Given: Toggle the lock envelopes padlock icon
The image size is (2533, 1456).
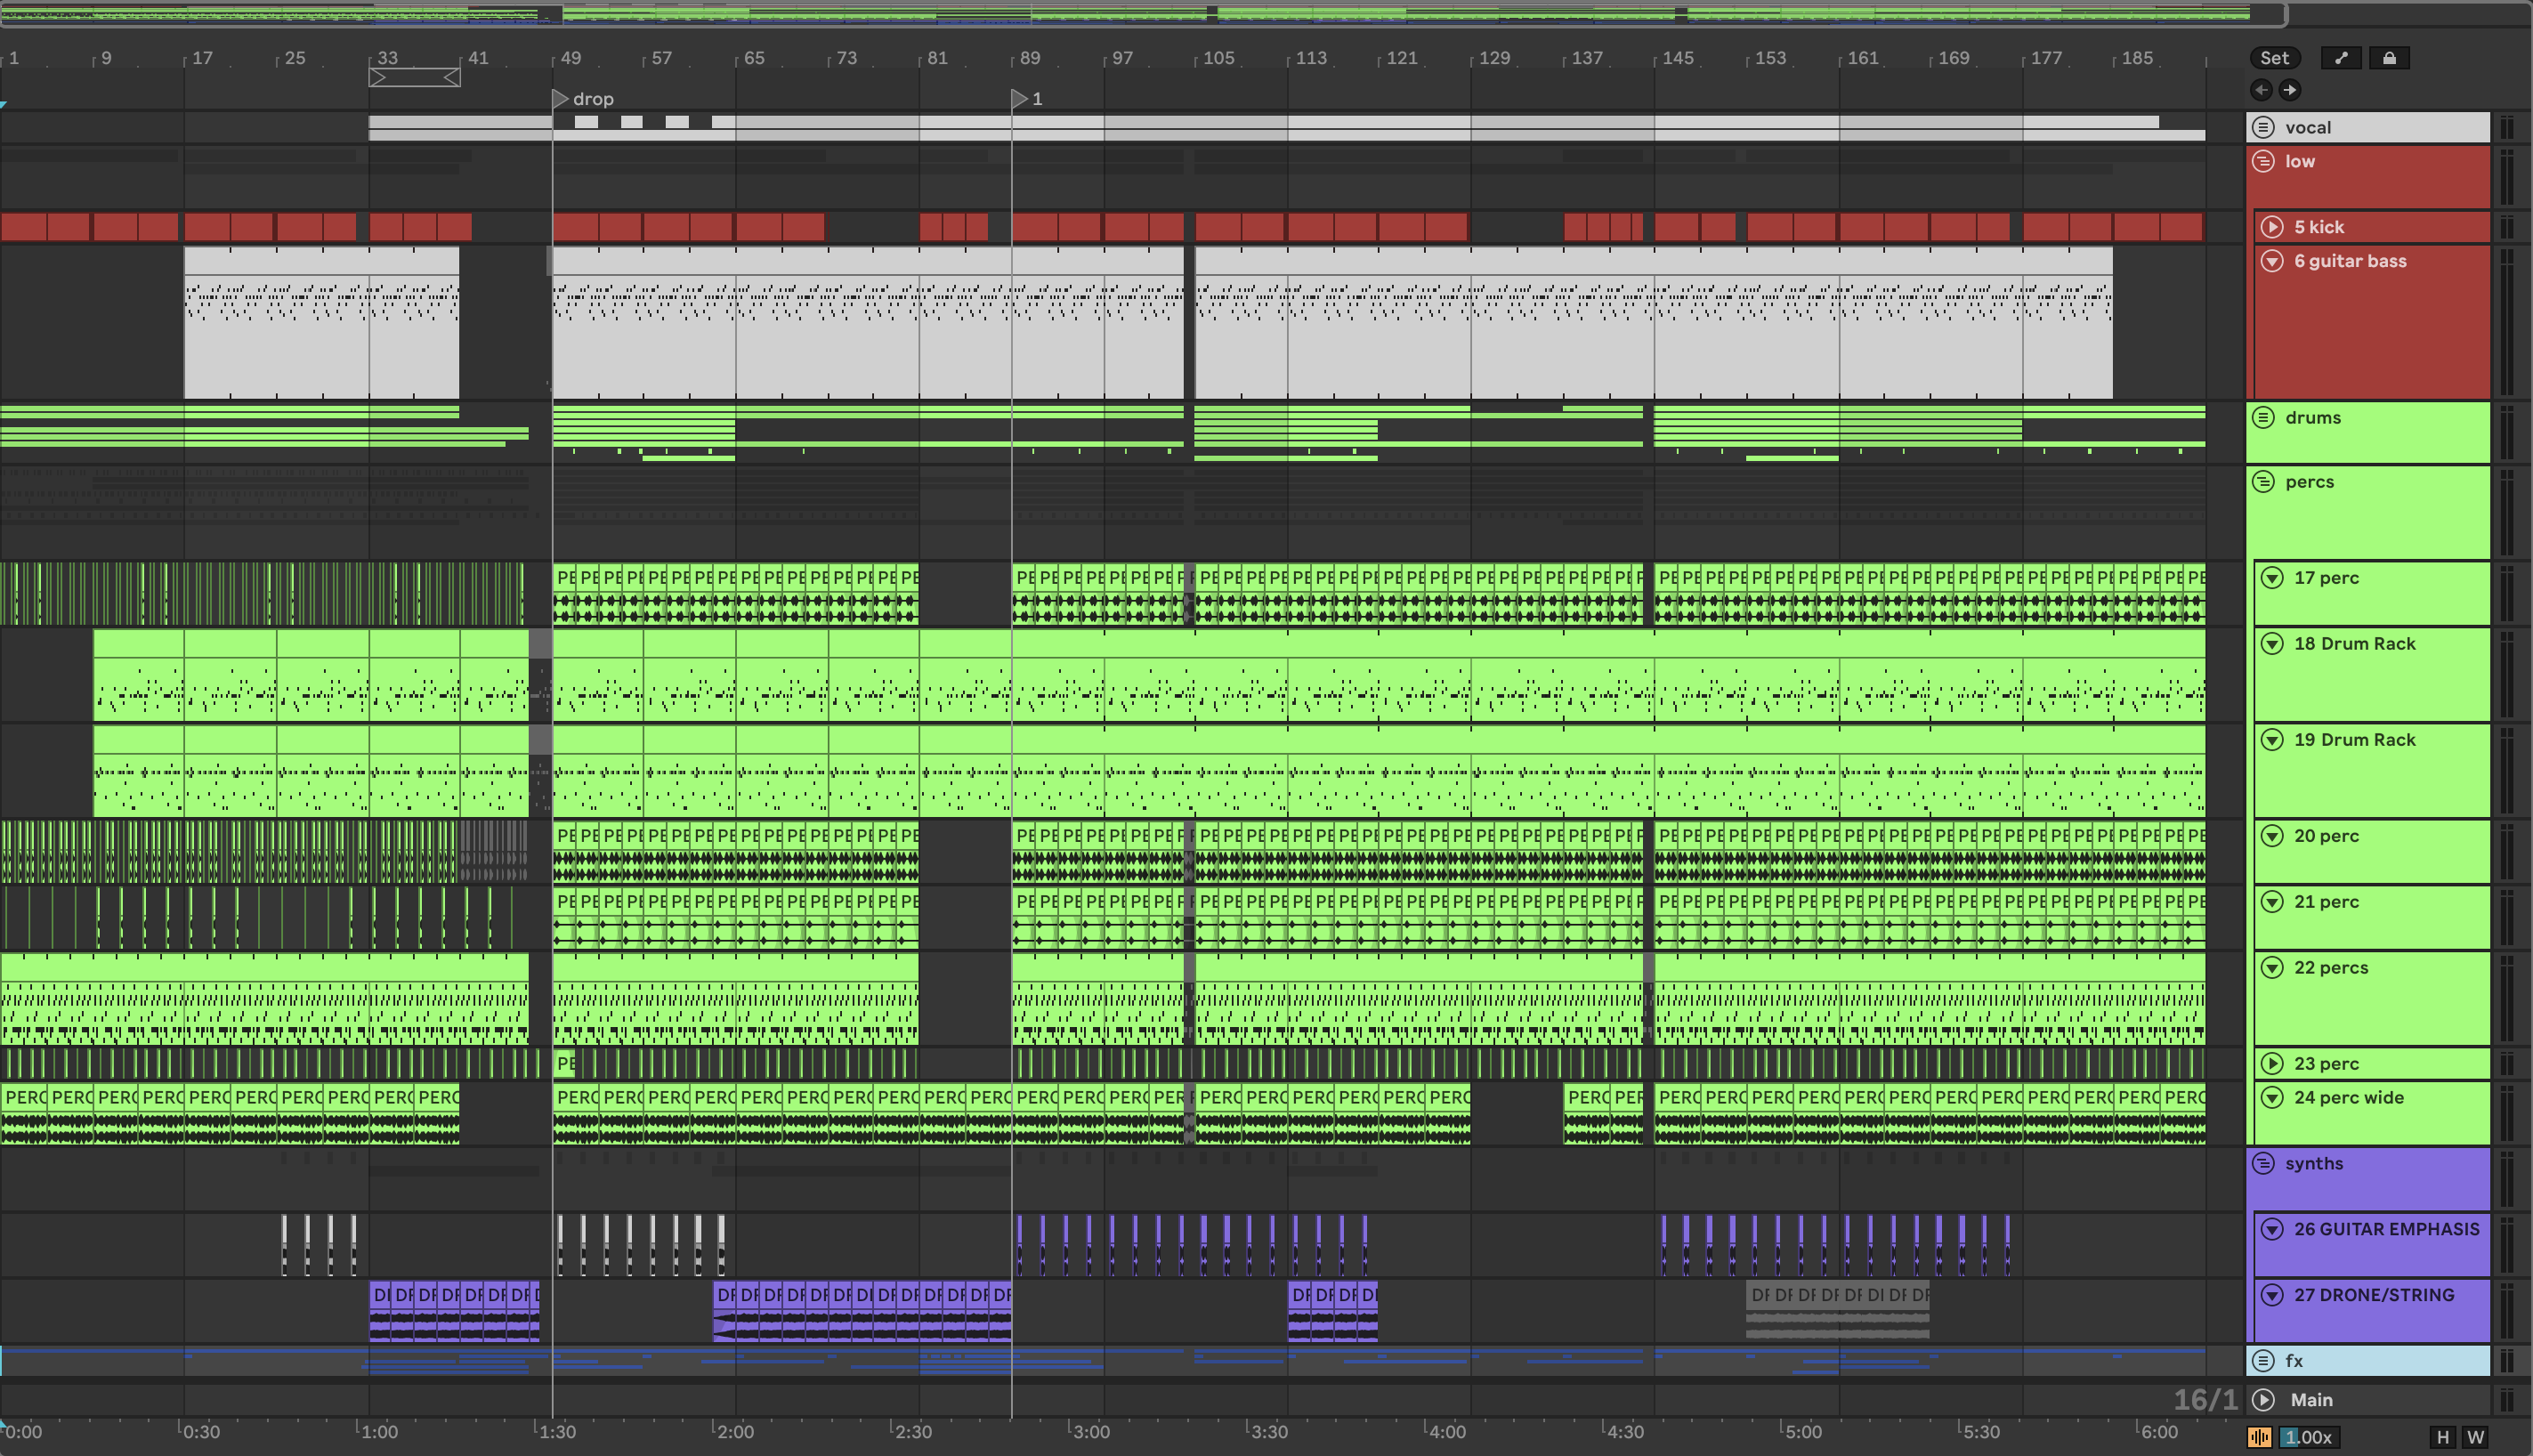Looking at the screenshot, I should point(2389,58).
